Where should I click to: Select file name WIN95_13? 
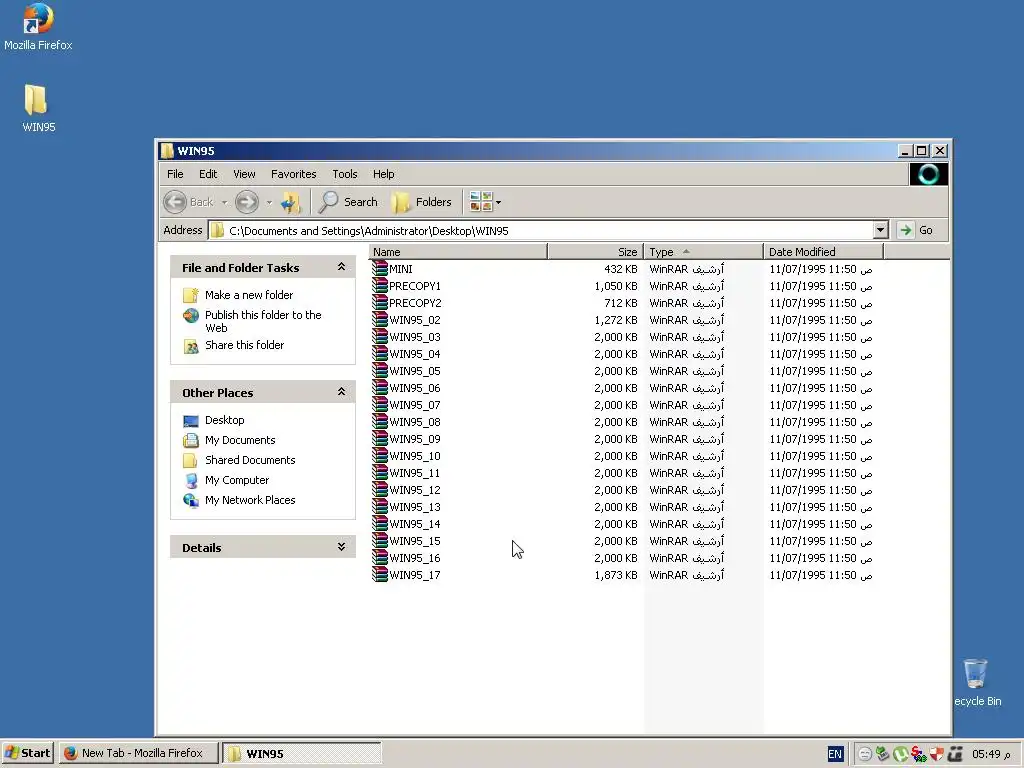coord(415,507)
